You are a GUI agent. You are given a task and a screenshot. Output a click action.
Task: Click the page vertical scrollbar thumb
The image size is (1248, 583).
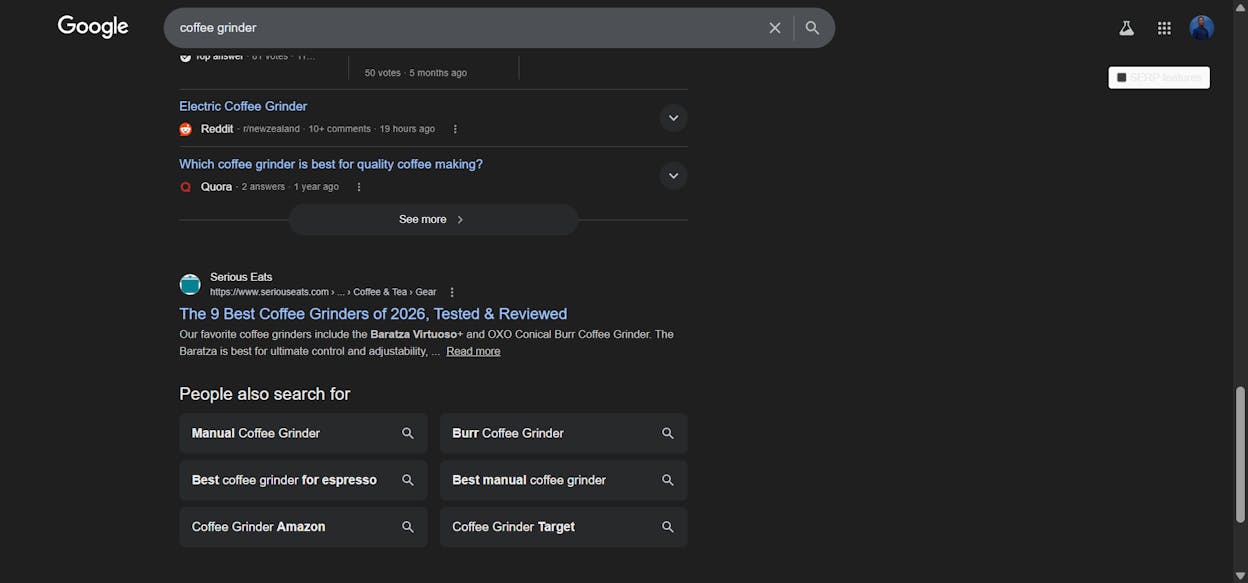tap(1240, 455)
